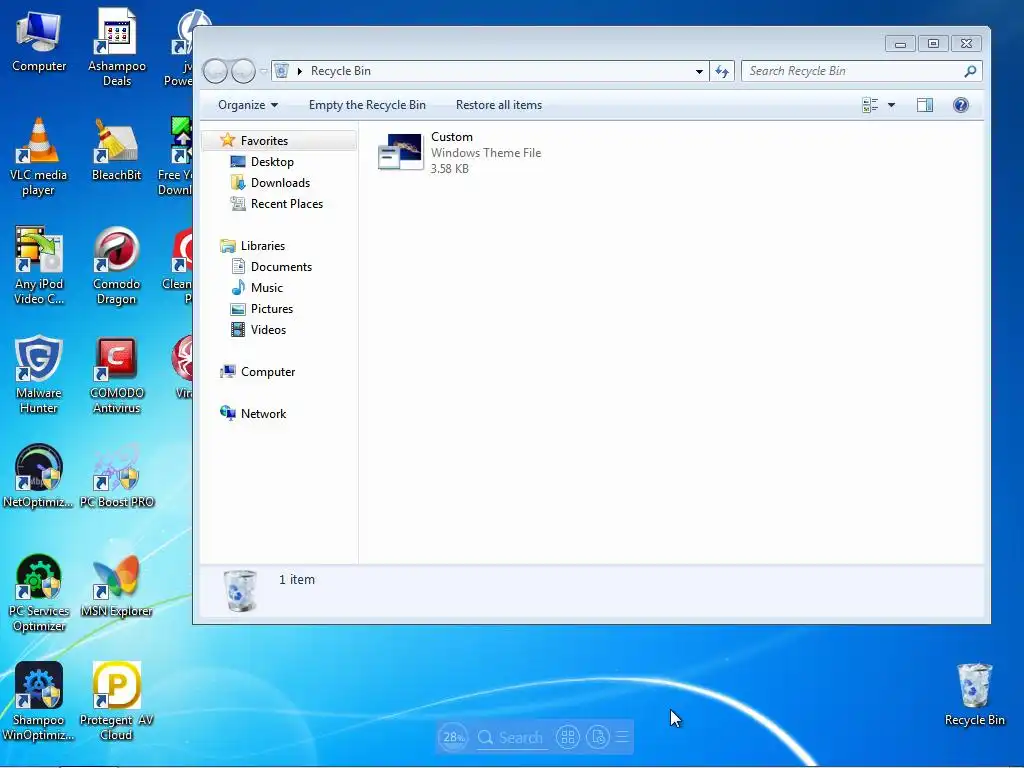Click the search magnifier in Recycle Bin
The height and width of the screenshot is (768, 1024).
click(970, 71)
